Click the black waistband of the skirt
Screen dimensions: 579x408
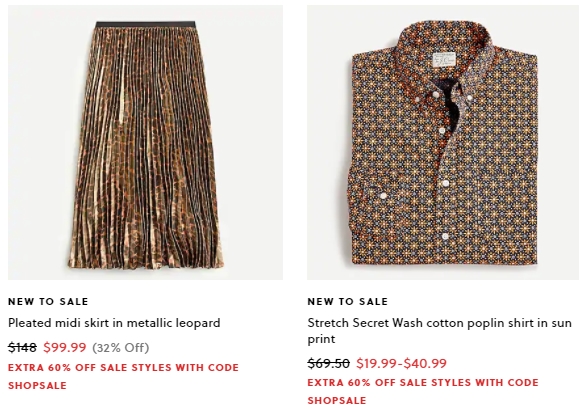145,24
